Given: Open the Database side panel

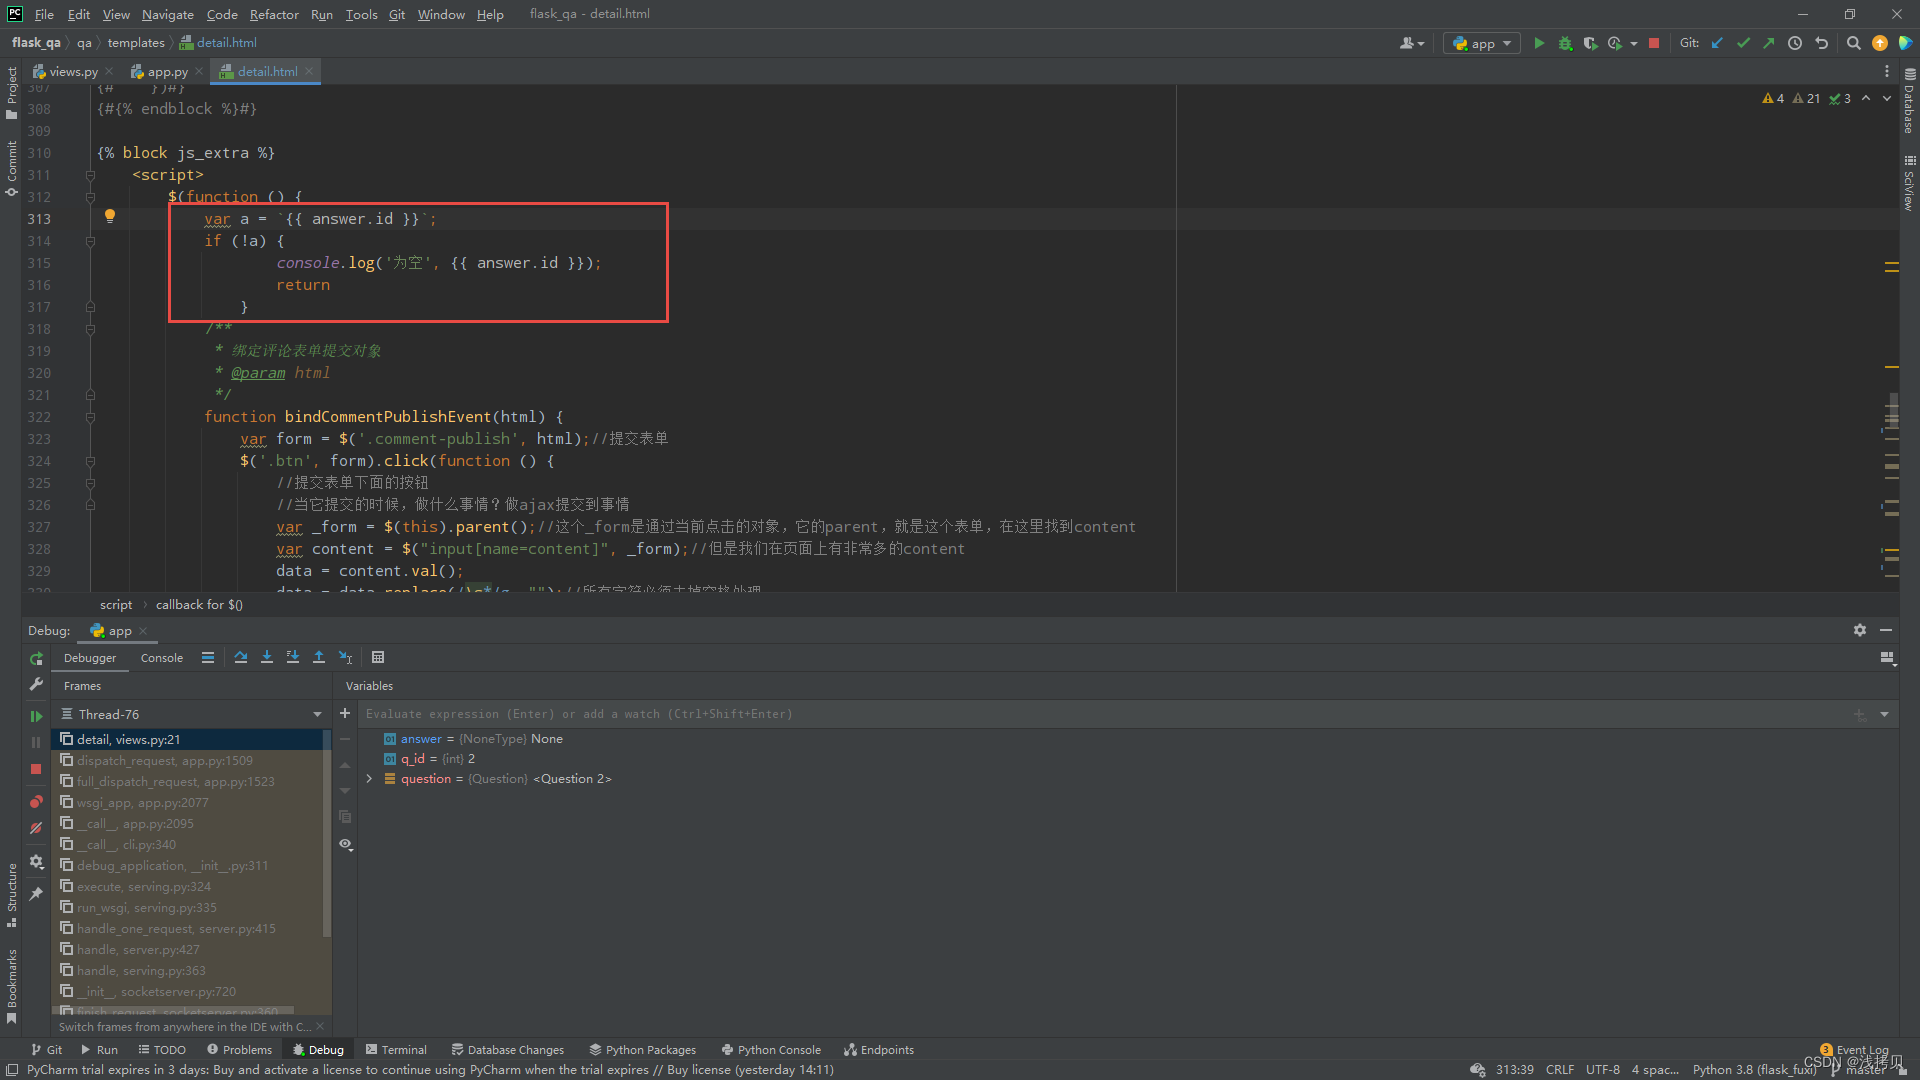Looking at the screenshot, I should pyautogui.click(x=1909, y=102).
